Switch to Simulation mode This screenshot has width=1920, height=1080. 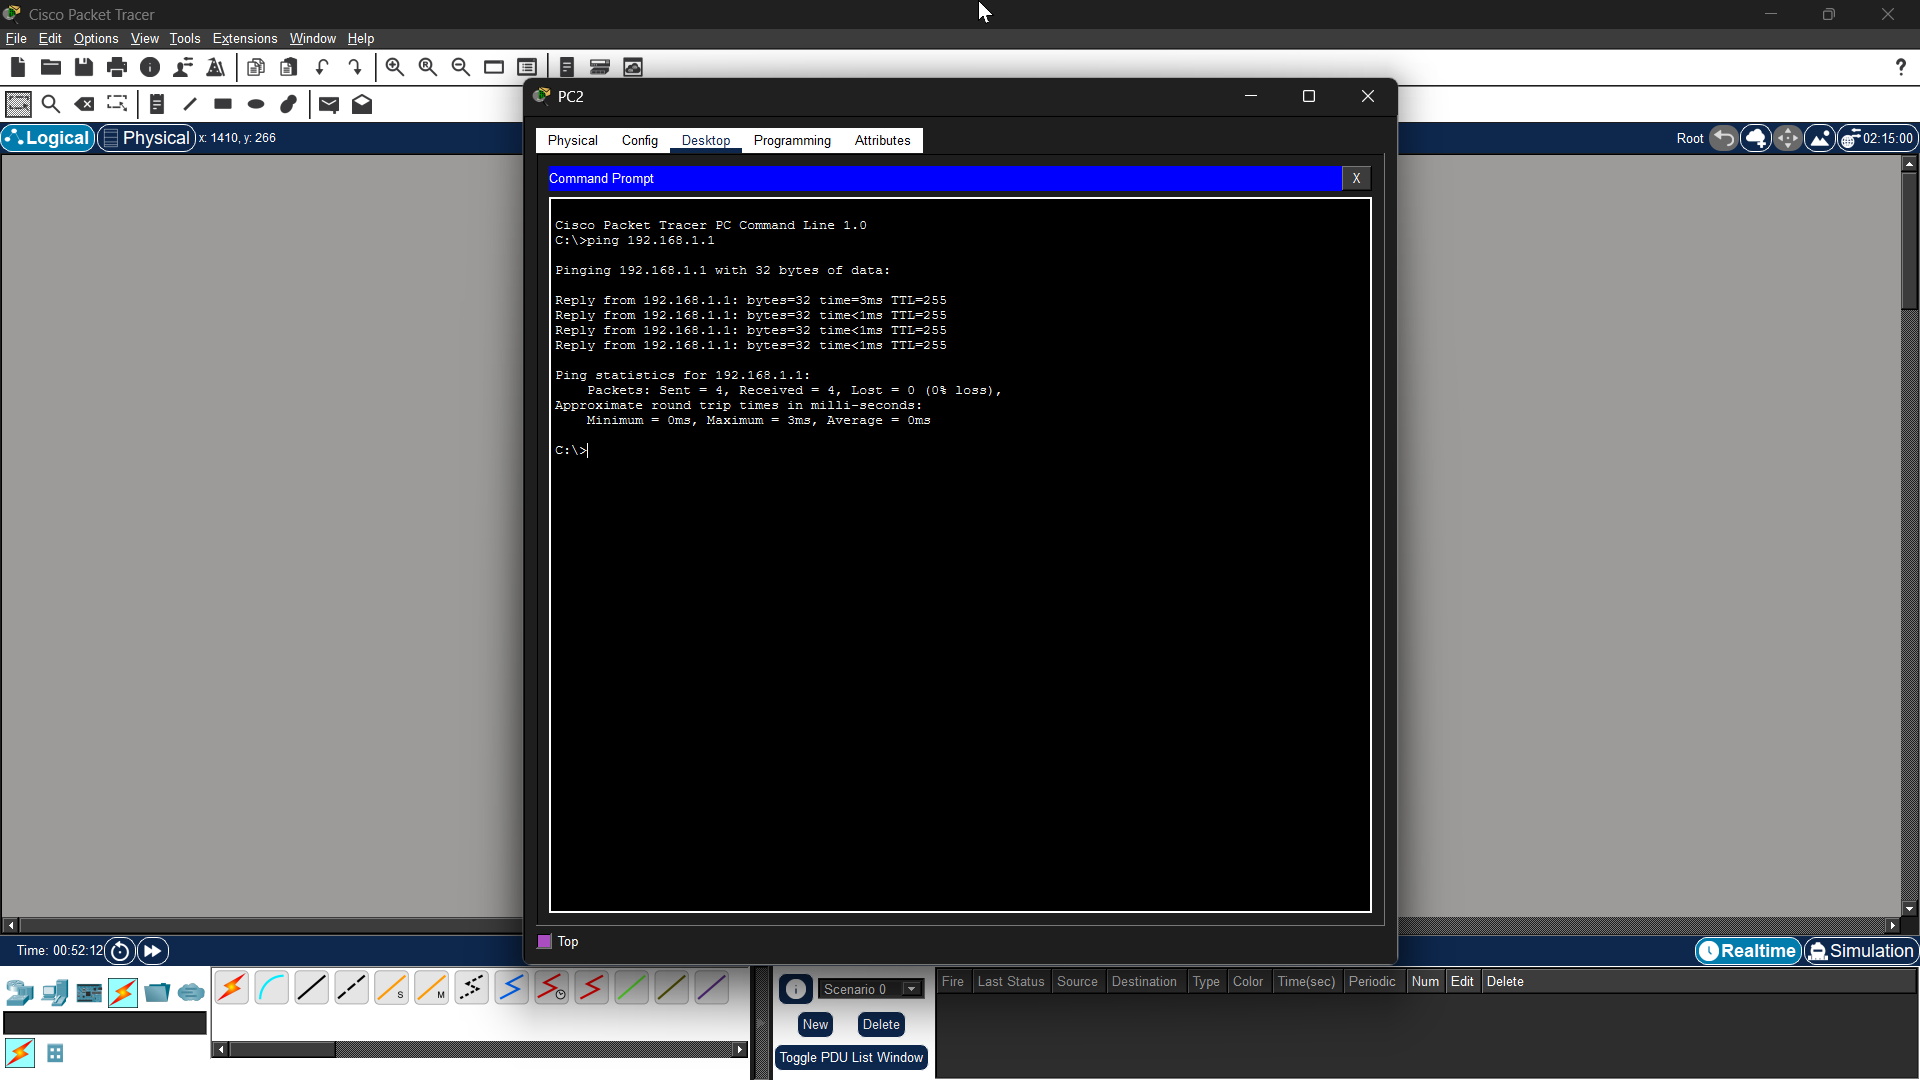point(1861,951)
